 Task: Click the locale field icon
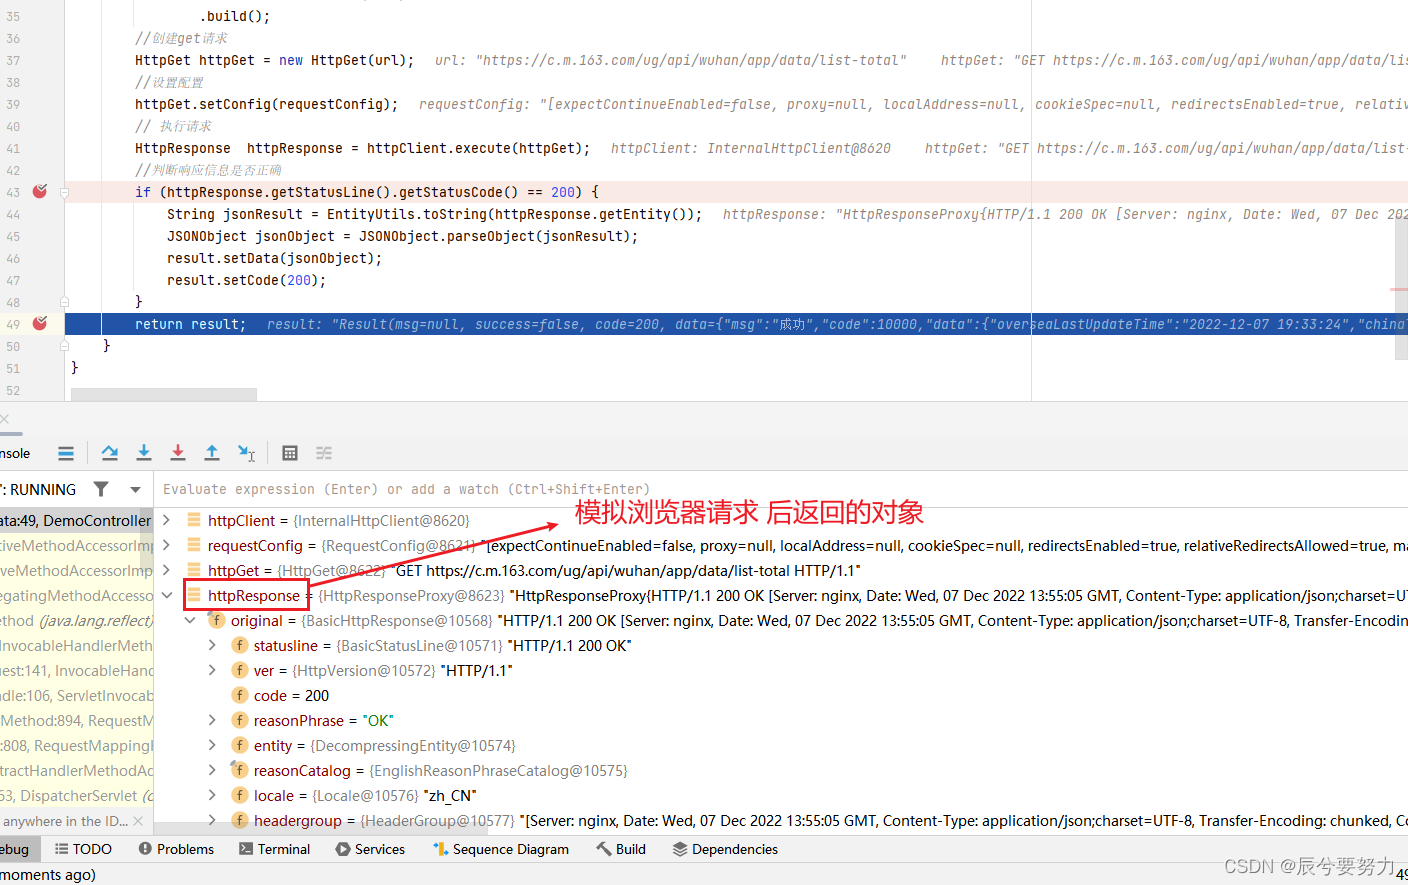[240, 795]
